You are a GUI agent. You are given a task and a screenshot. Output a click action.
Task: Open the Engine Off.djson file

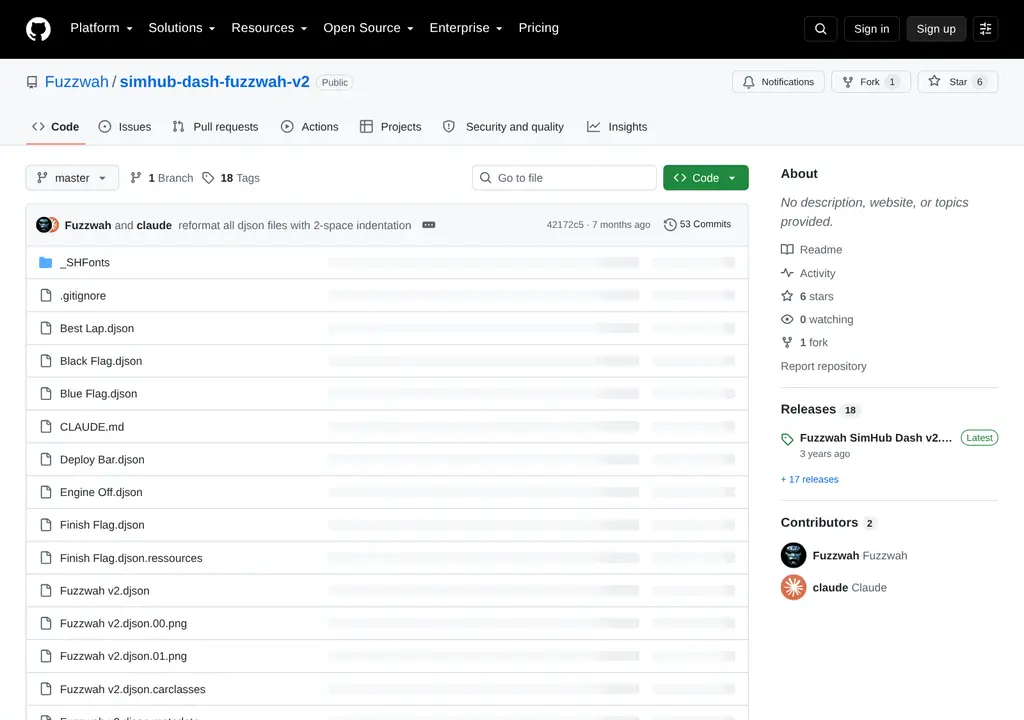(101, 492)
